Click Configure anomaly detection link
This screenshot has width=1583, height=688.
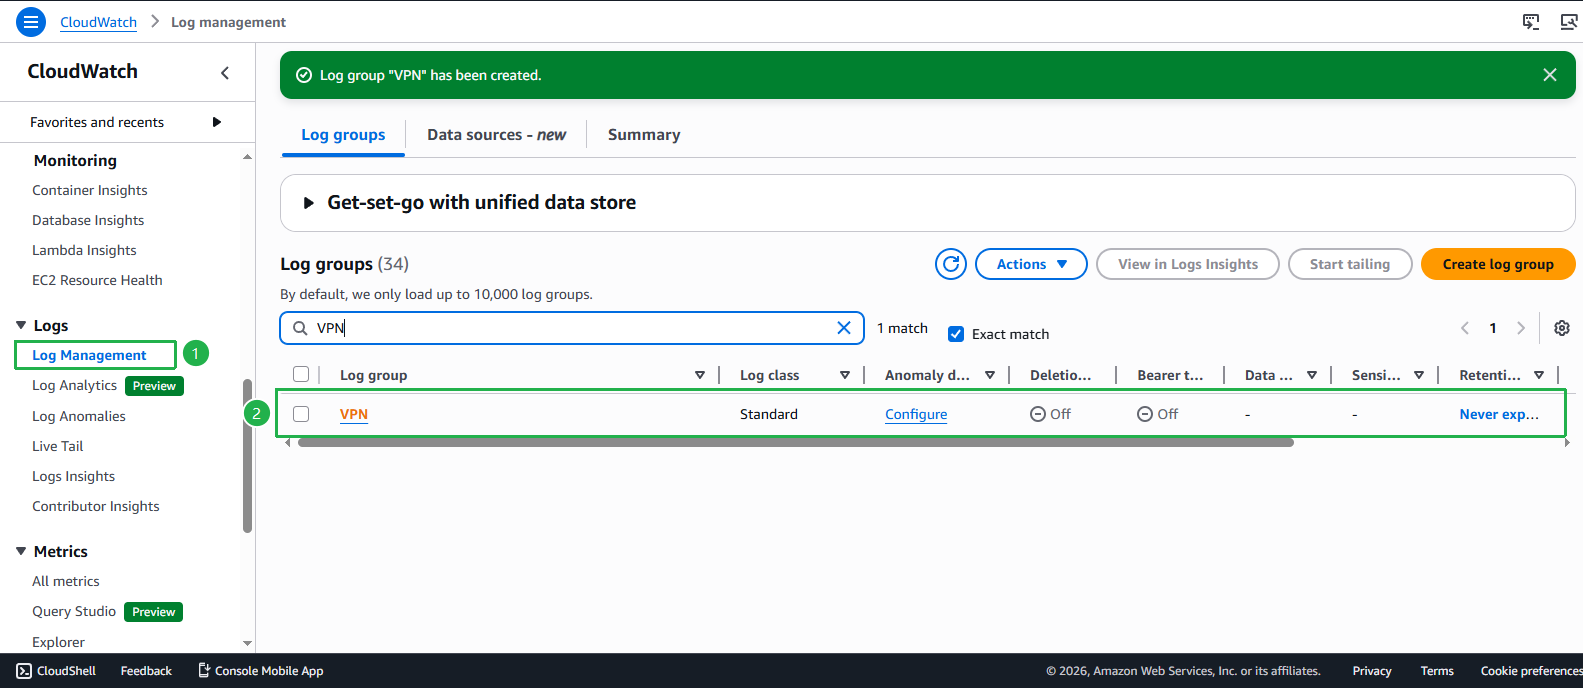(916, 414)
